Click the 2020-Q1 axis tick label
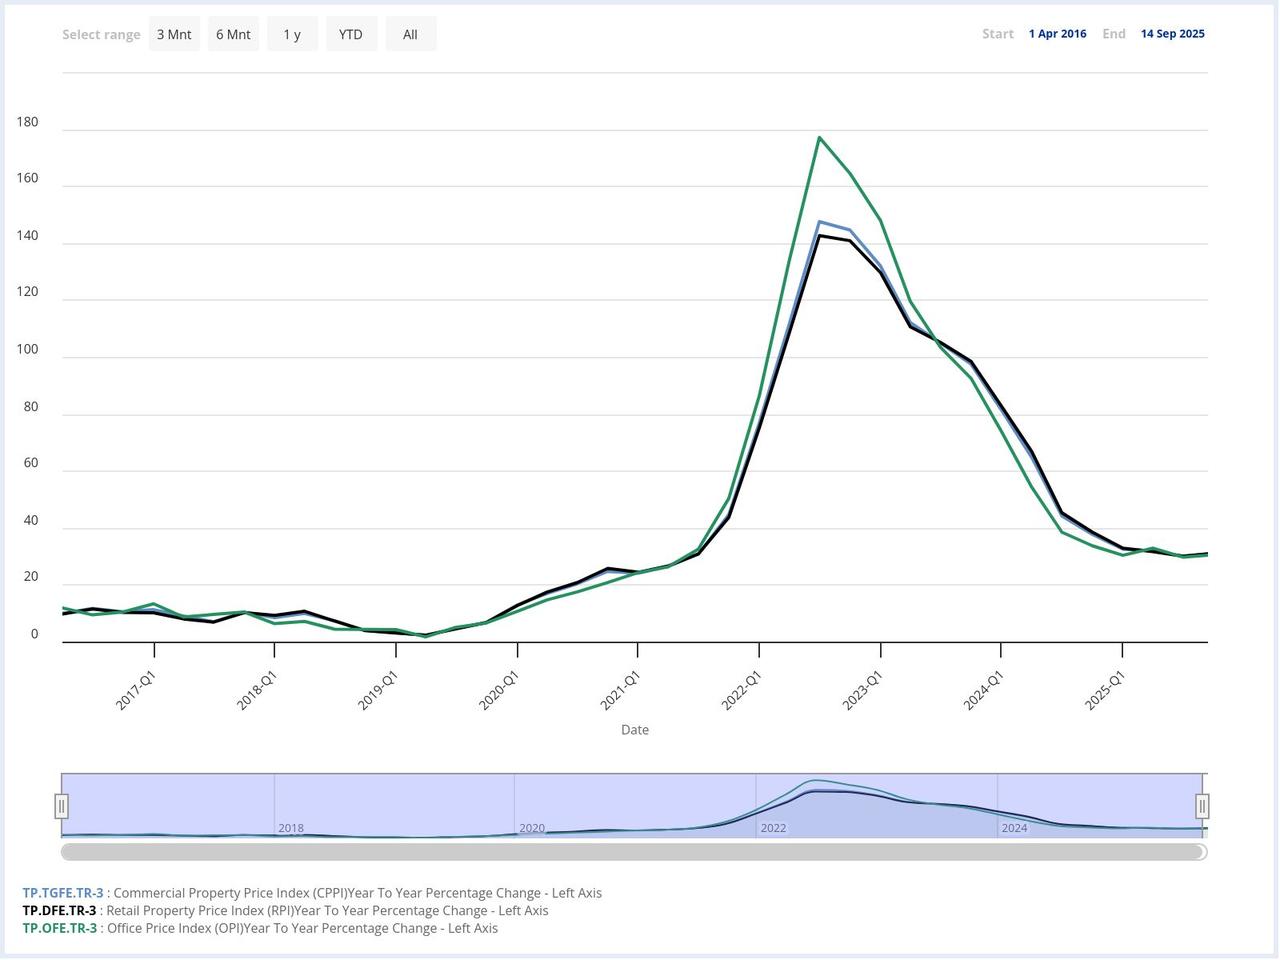Image resolution: width=1280 pixels, height=960 pixels. pos(499,691)
